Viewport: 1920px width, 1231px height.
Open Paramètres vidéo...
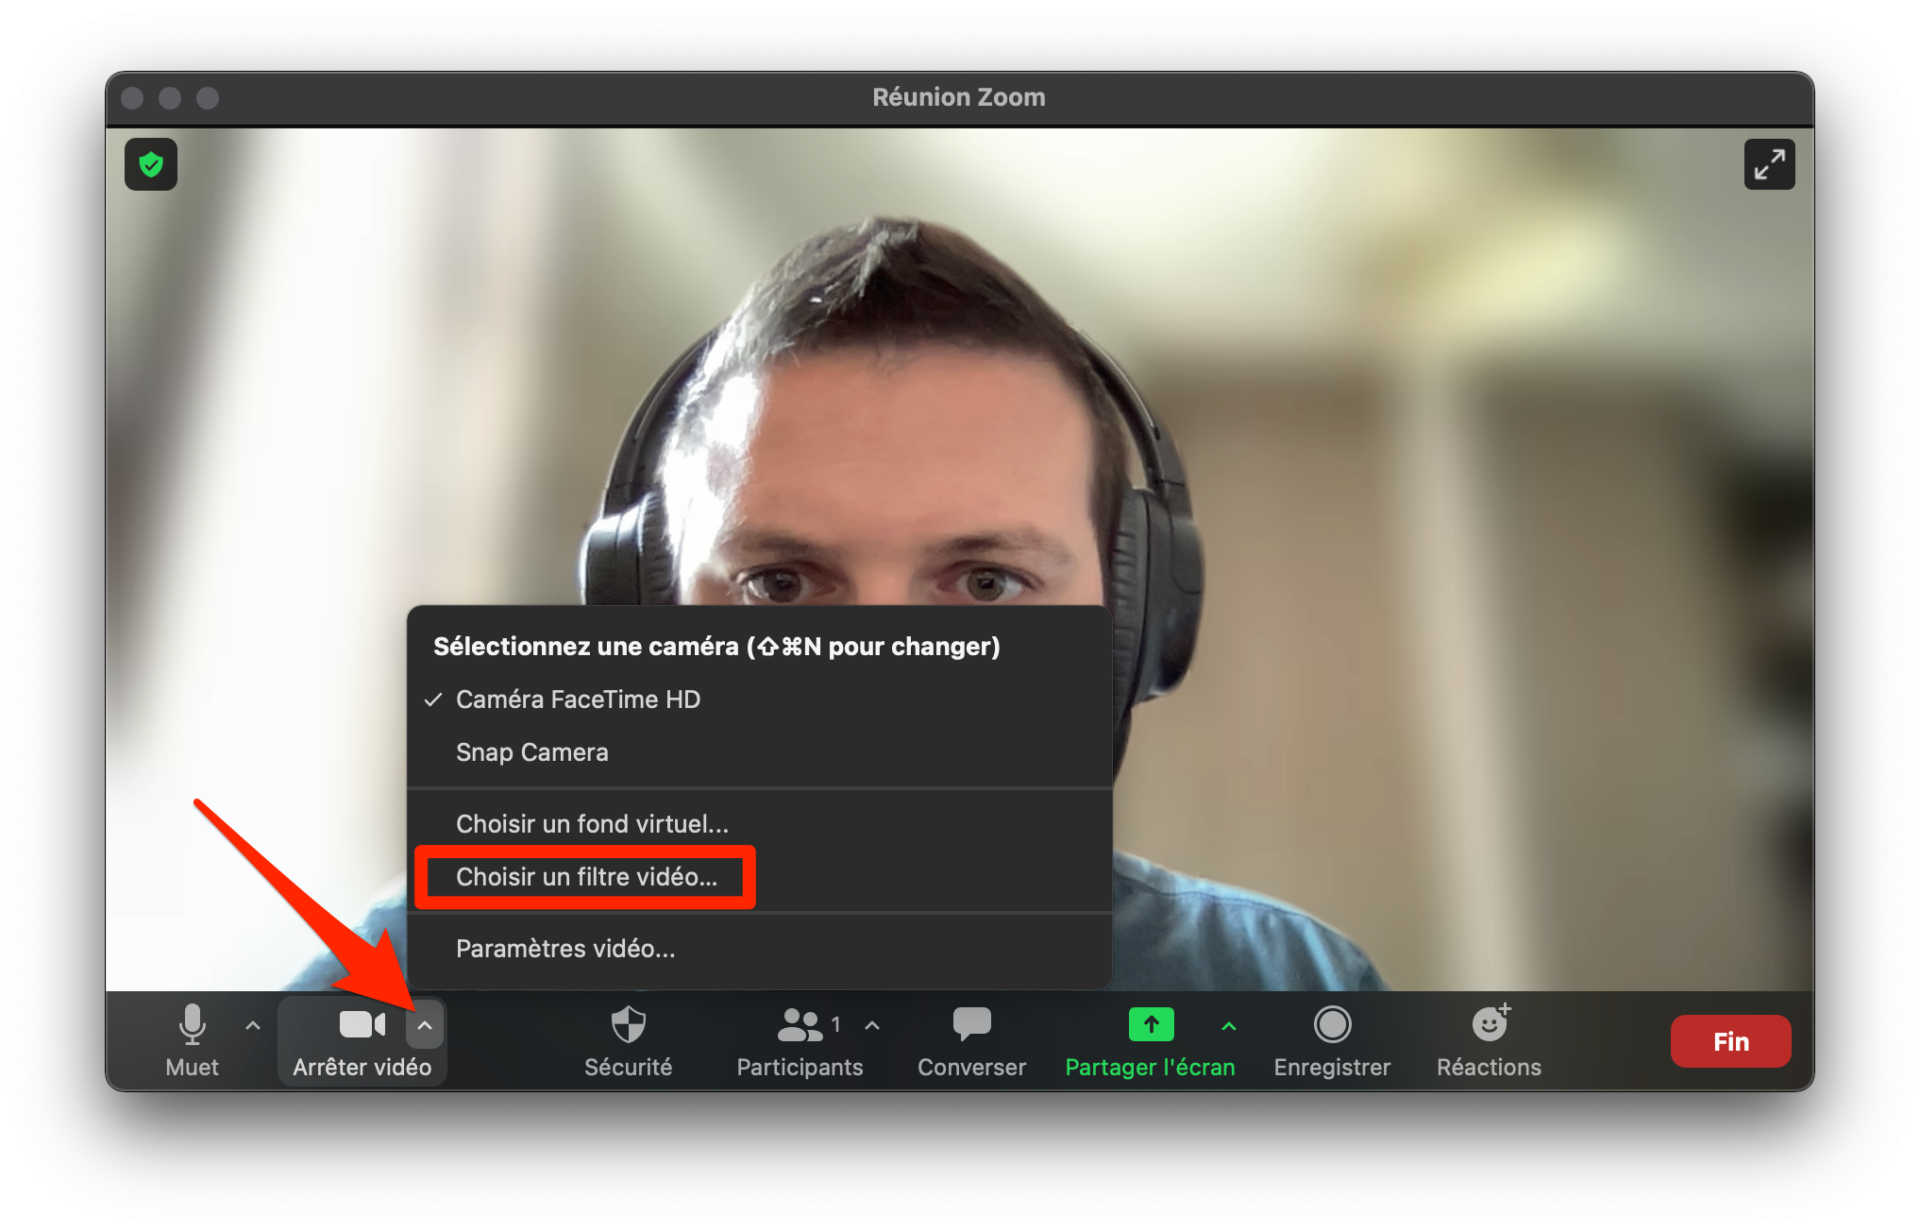coord(760,949)
